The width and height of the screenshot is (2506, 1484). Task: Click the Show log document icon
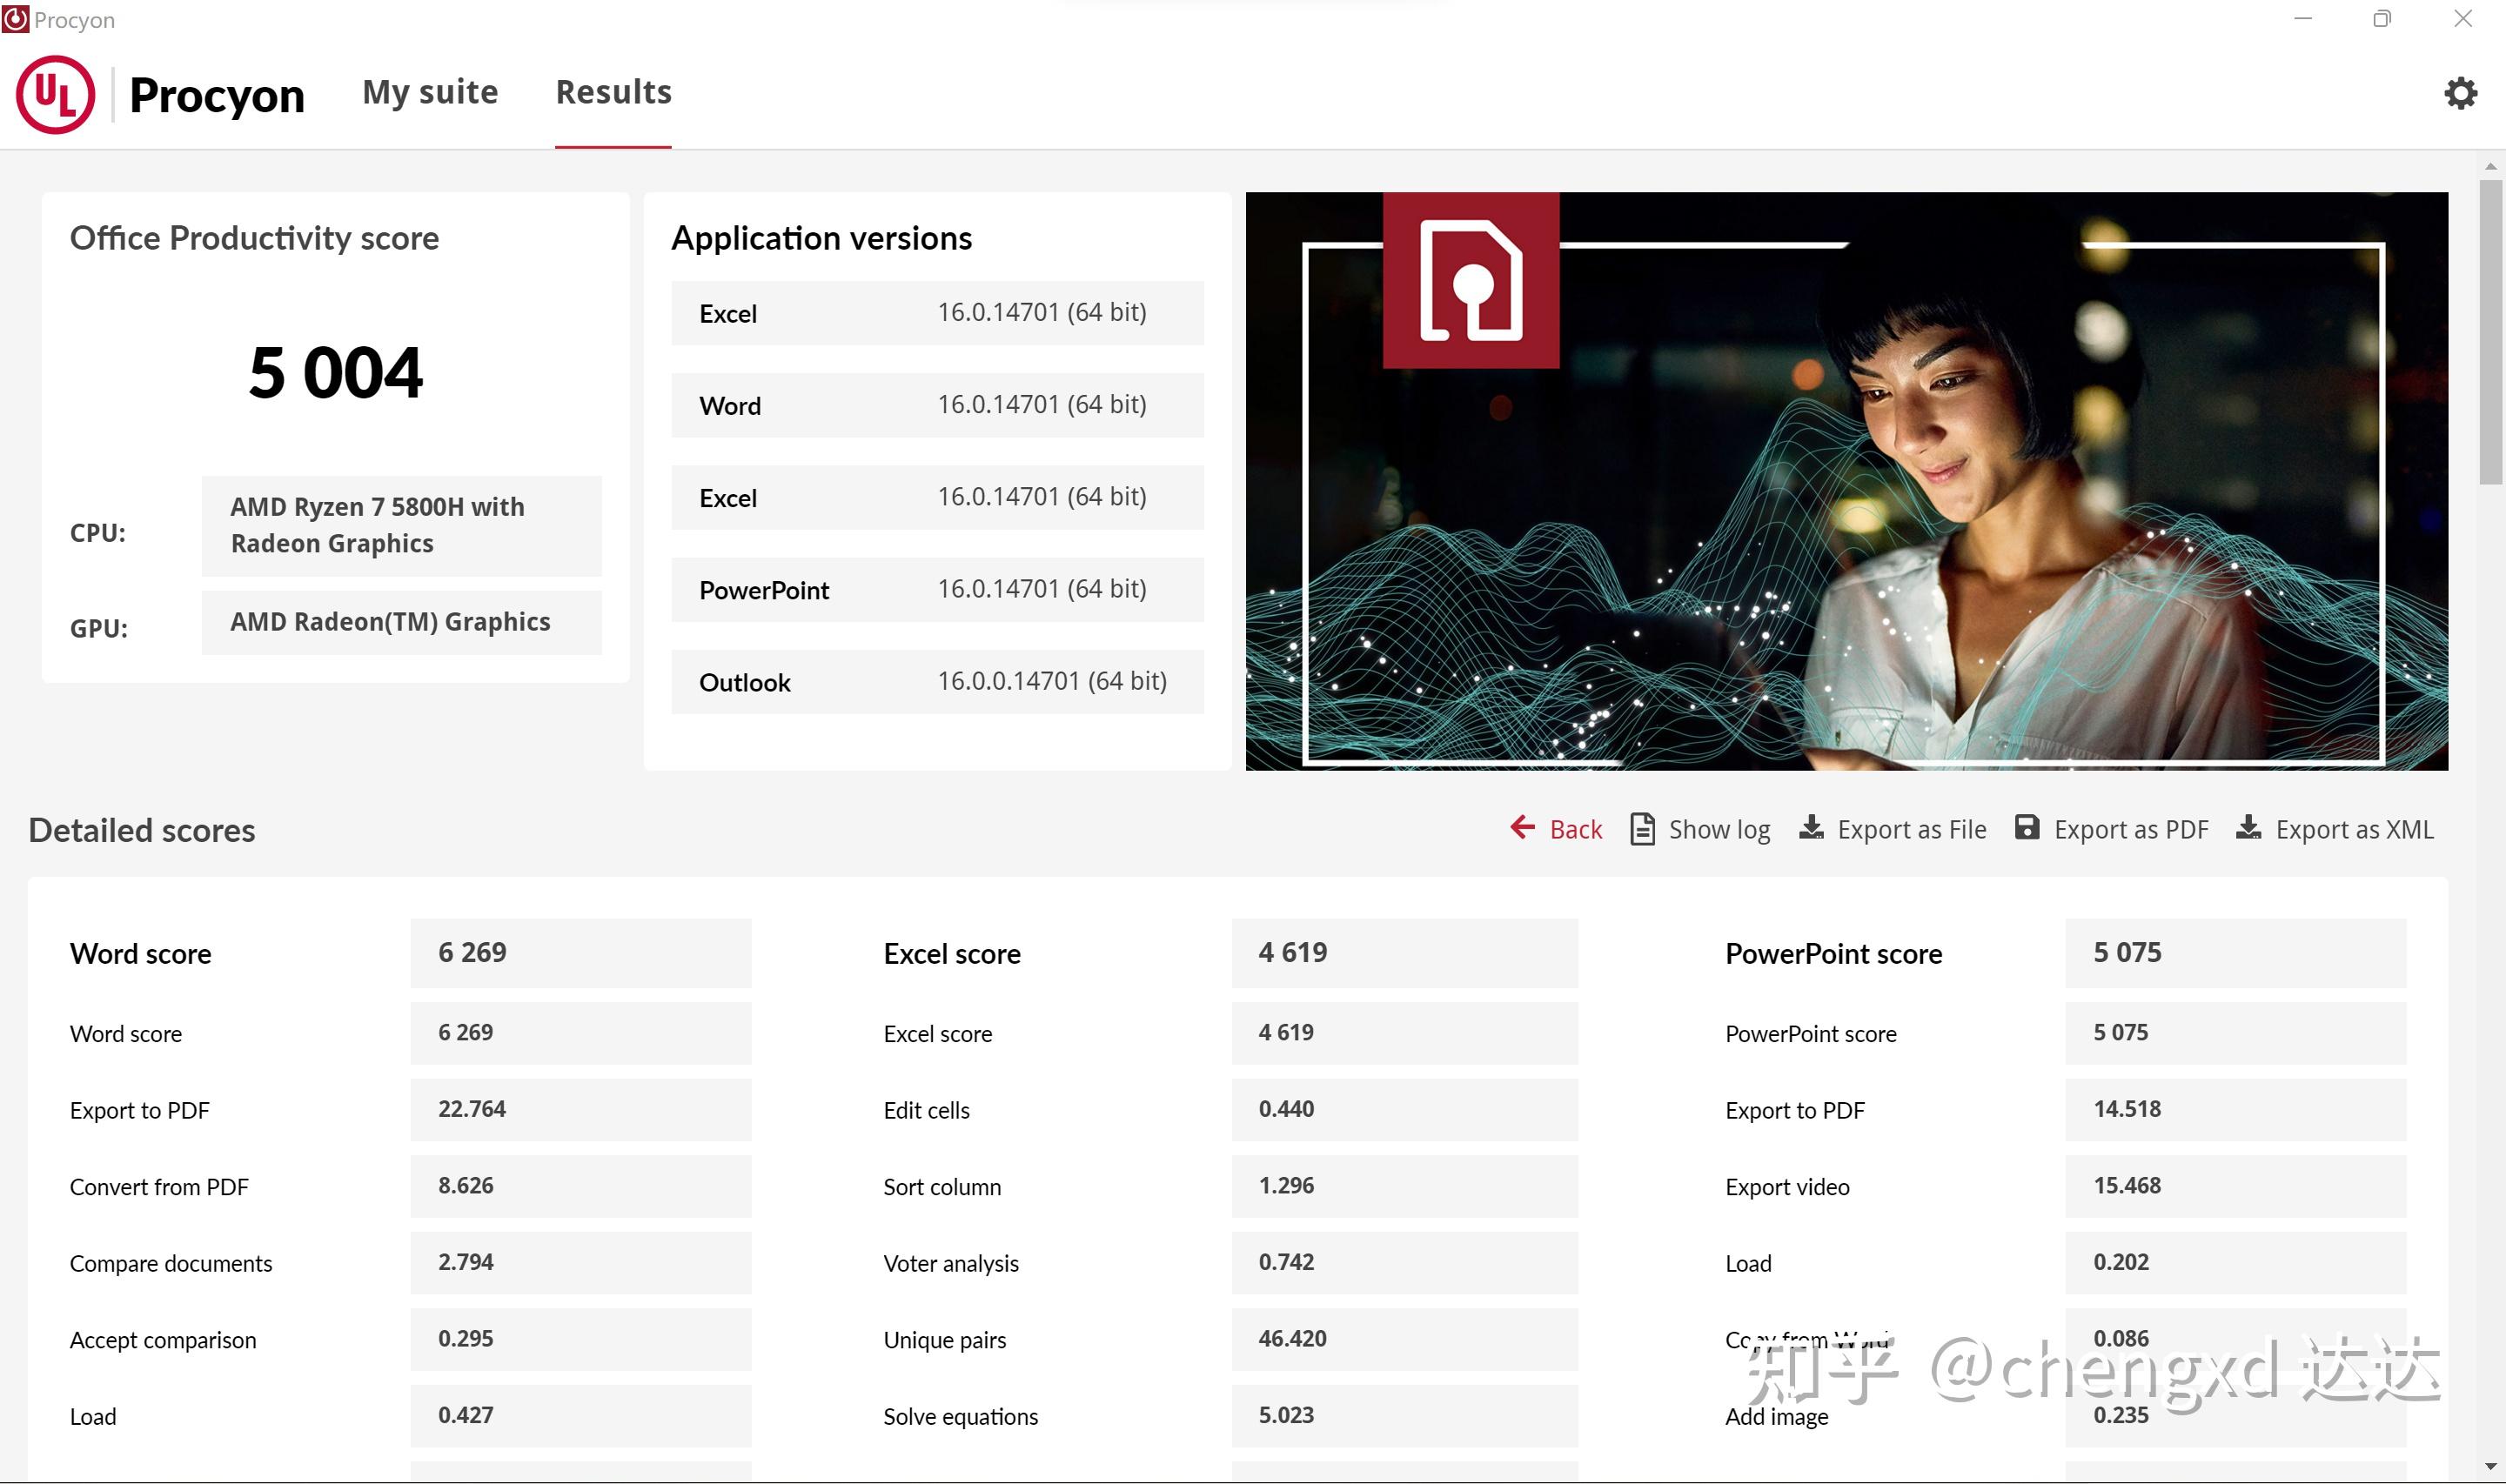1641,829
